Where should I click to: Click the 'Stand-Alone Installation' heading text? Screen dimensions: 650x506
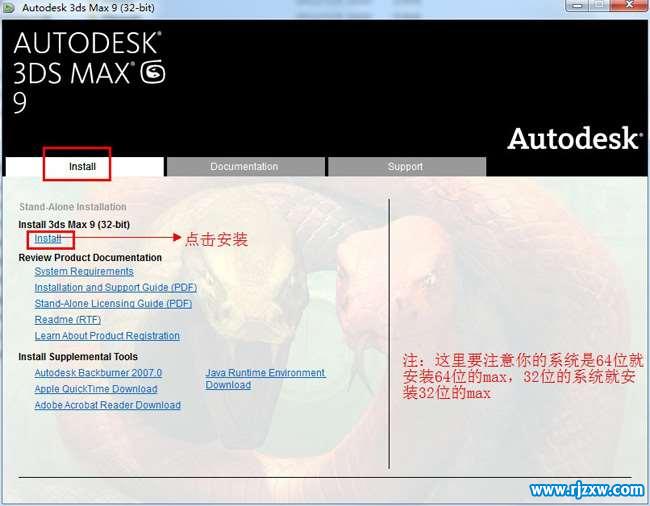point(73,207)
